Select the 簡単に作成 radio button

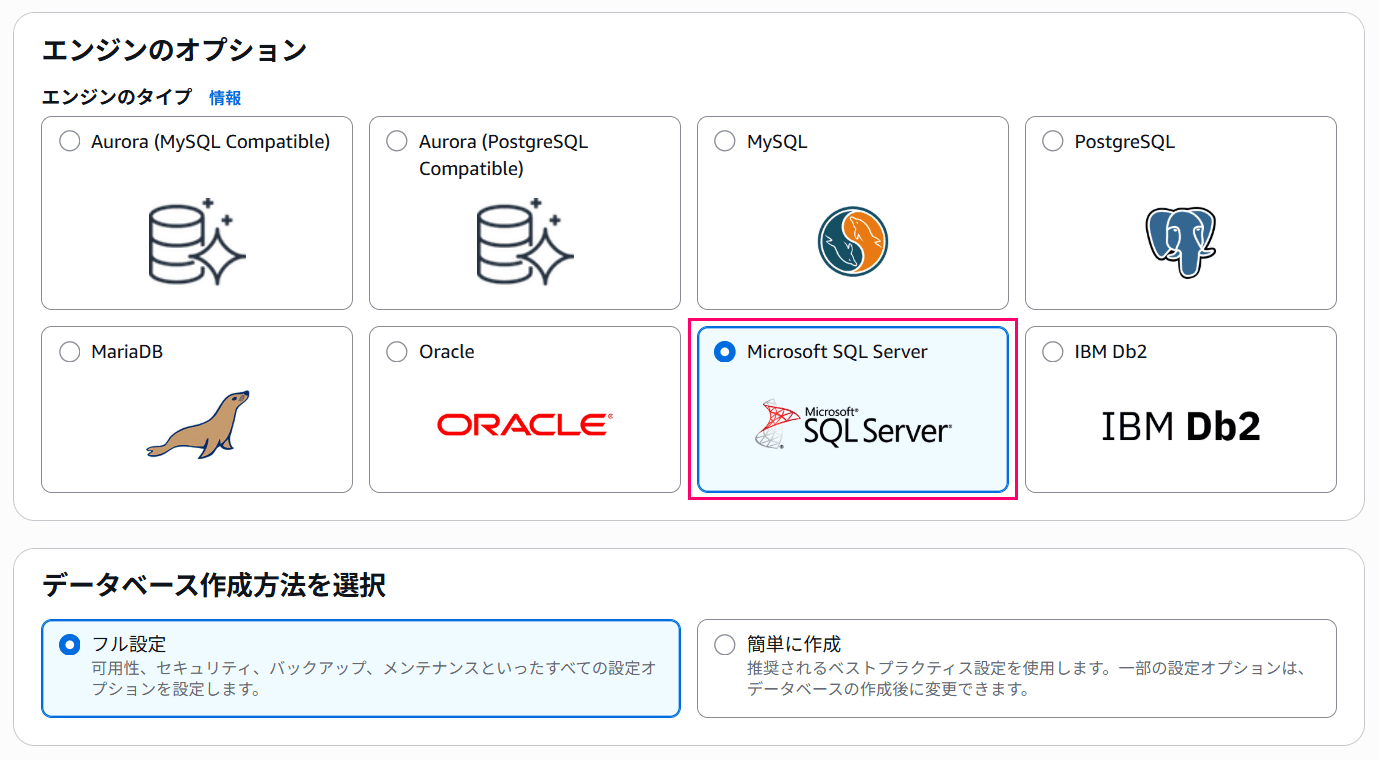click(x=725, y=645)
